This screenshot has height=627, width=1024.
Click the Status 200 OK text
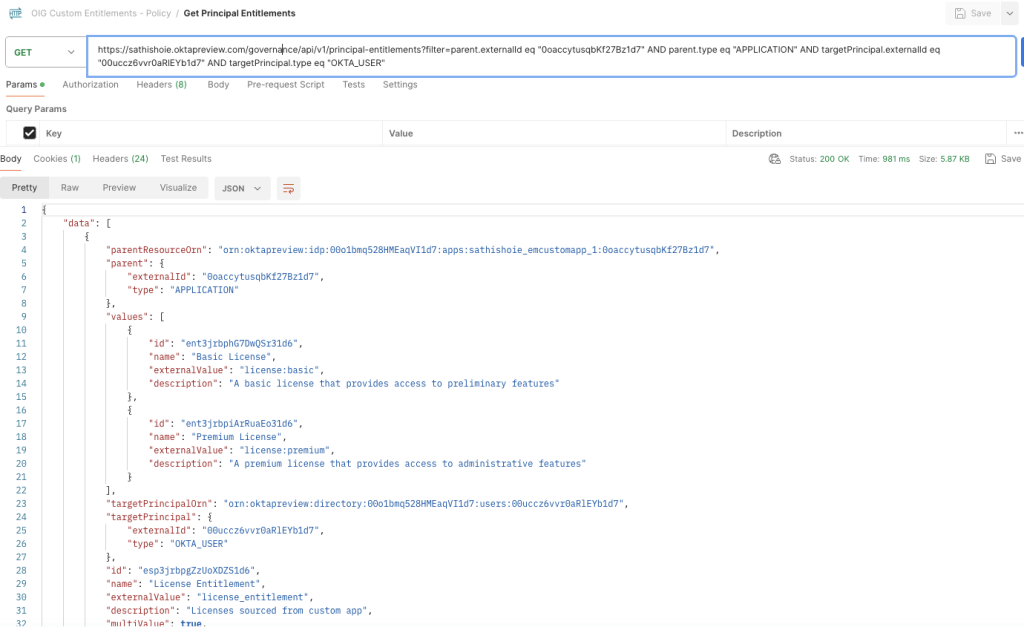click(x=819, y=159)
